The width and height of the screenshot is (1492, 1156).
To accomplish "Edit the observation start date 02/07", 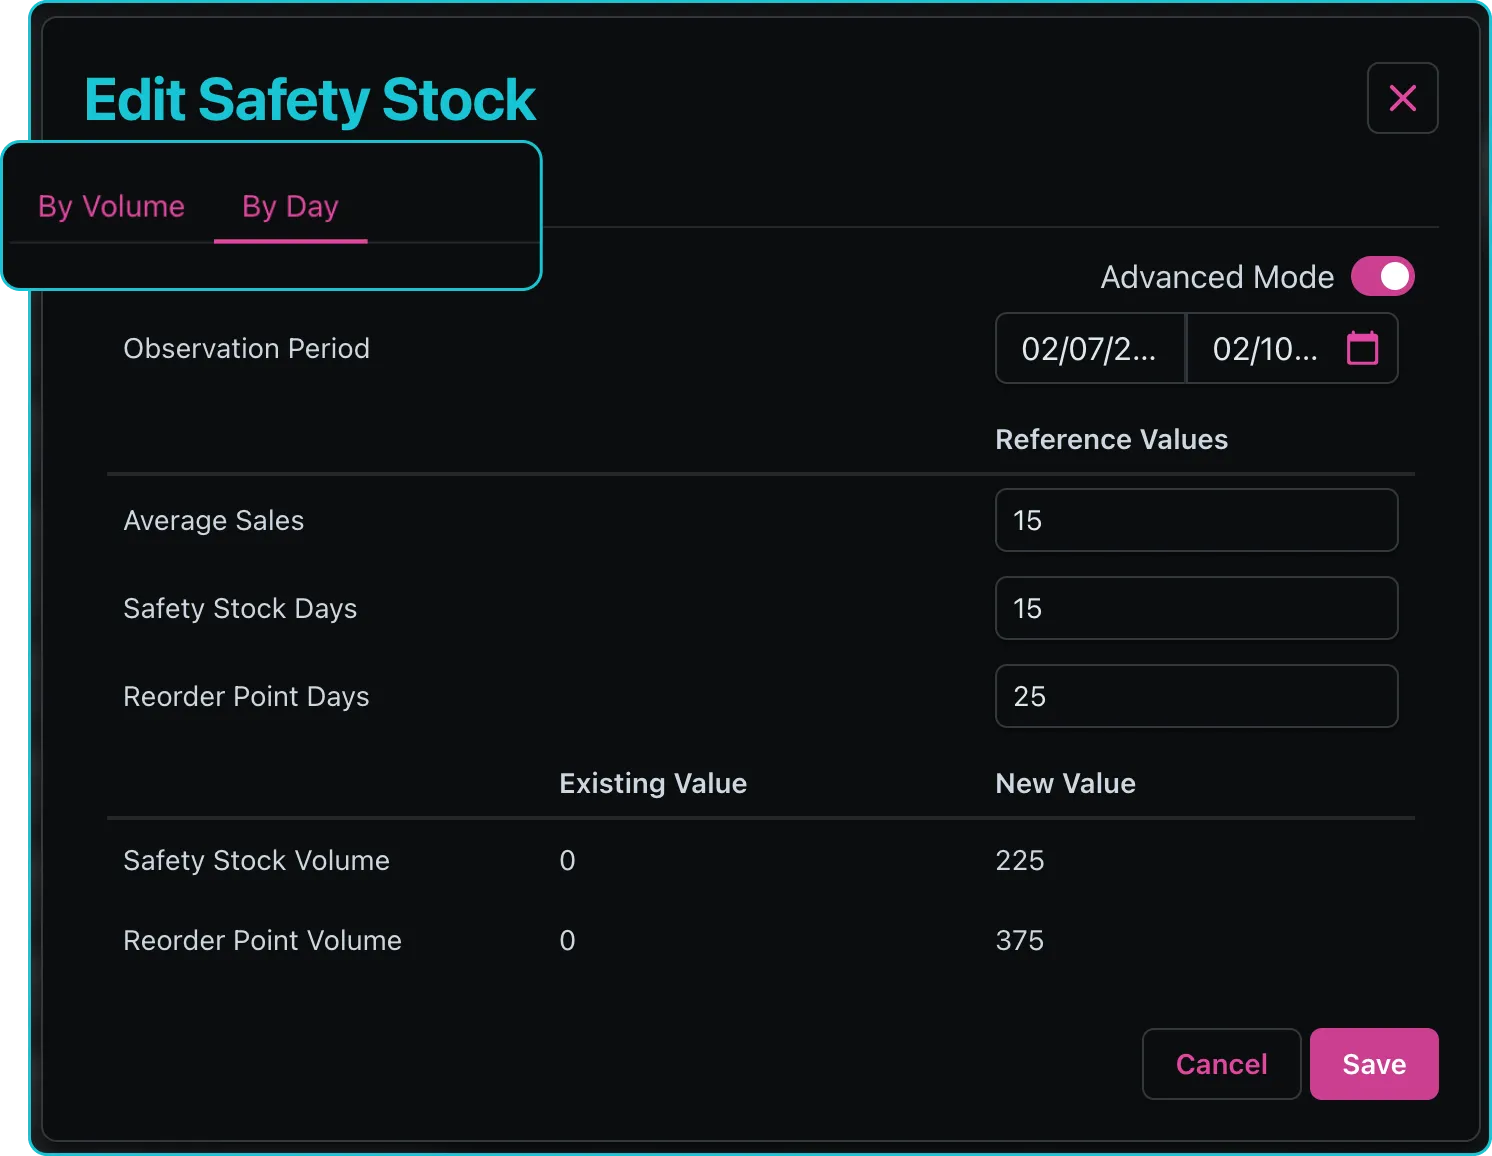I will click(1089, 349).
